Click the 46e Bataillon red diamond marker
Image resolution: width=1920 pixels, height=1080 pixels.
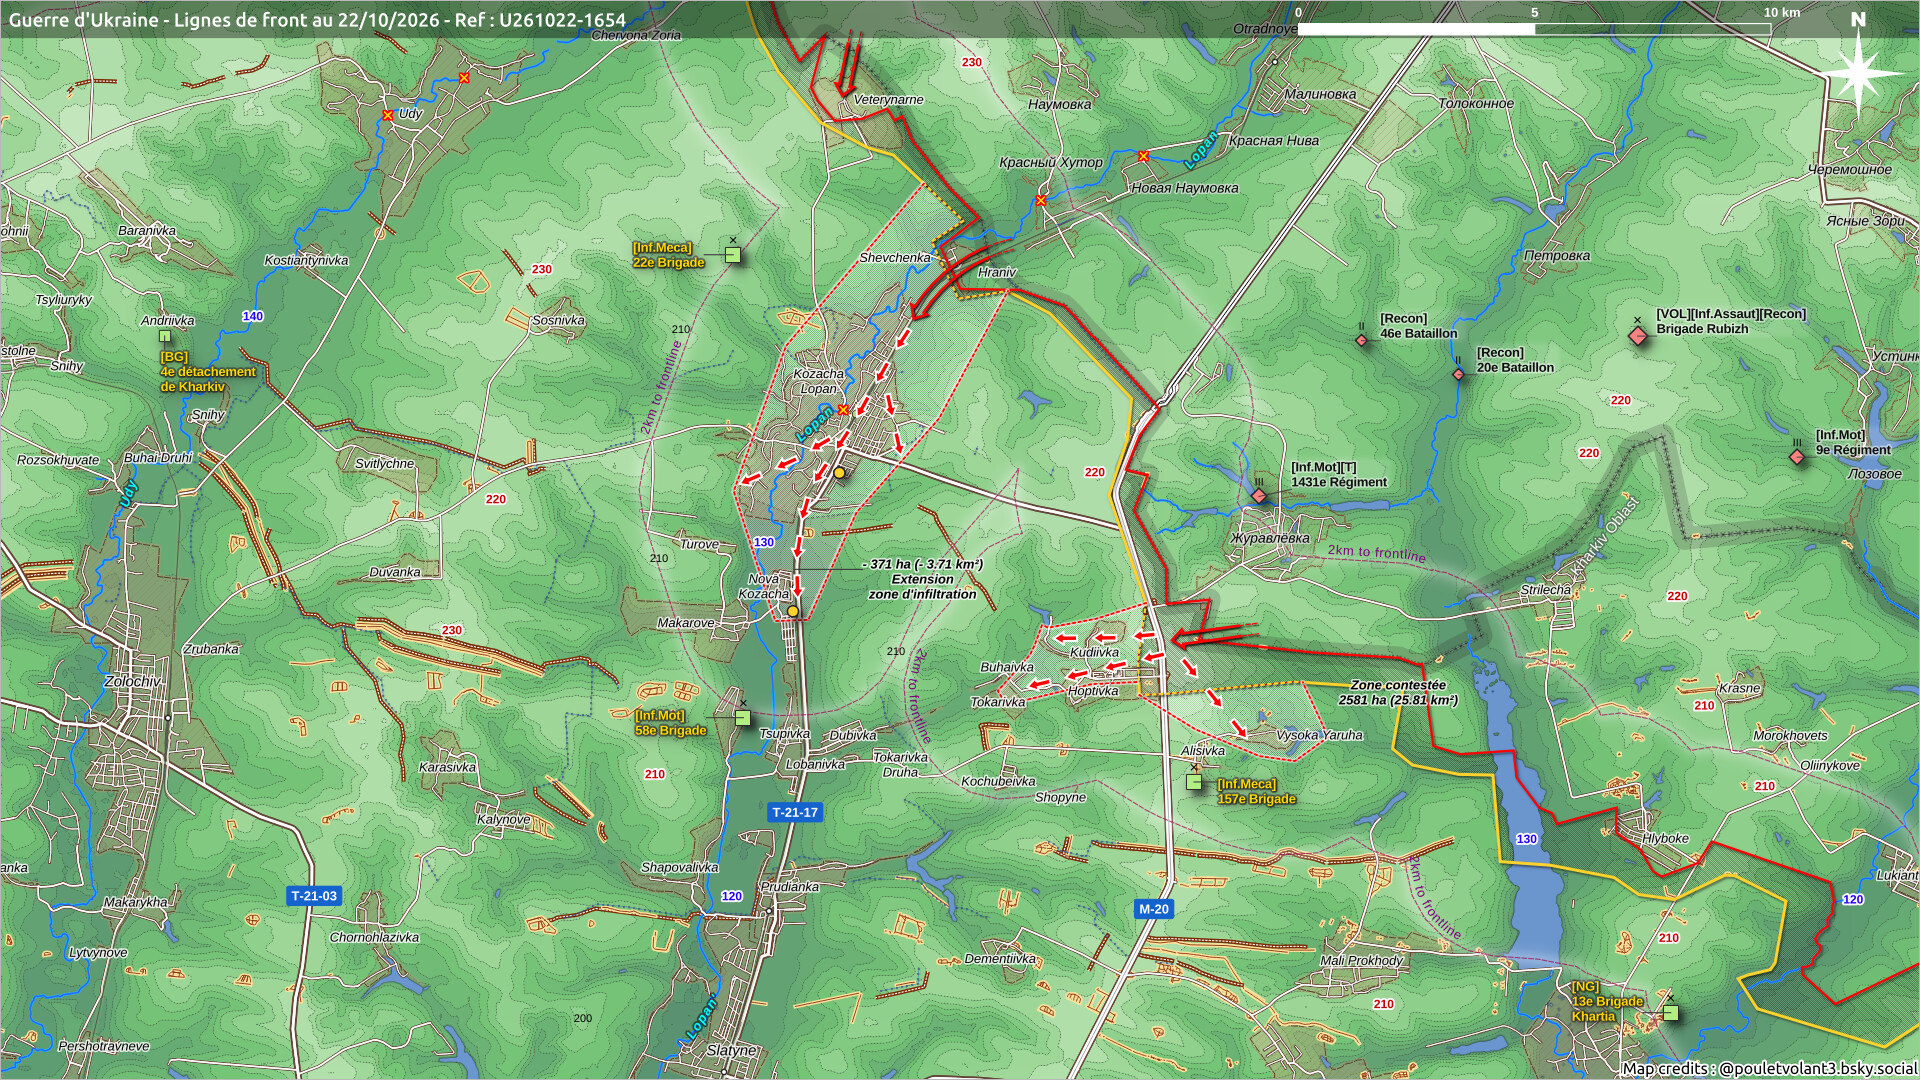point(1361,341)
